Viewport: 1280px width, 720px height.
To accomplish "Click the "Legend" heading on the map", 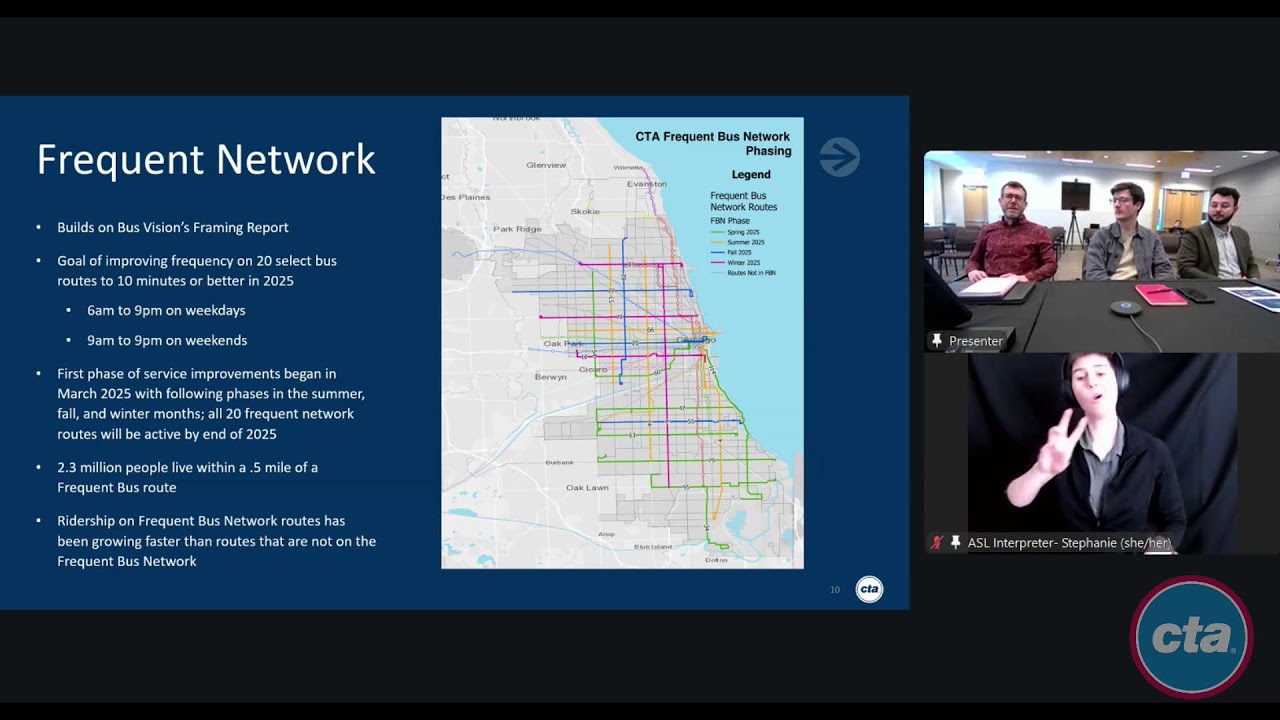I will click(751, 175).
